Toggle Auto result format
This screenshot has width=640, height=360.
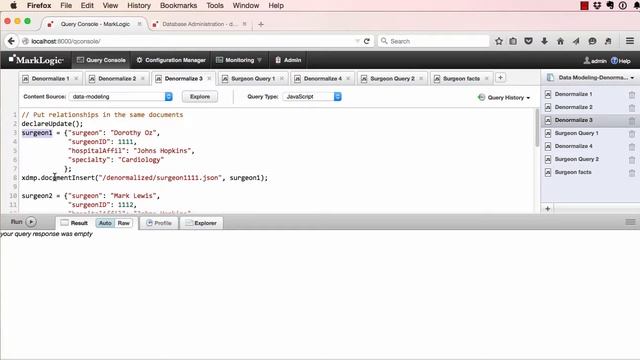[x=105, y=223]
